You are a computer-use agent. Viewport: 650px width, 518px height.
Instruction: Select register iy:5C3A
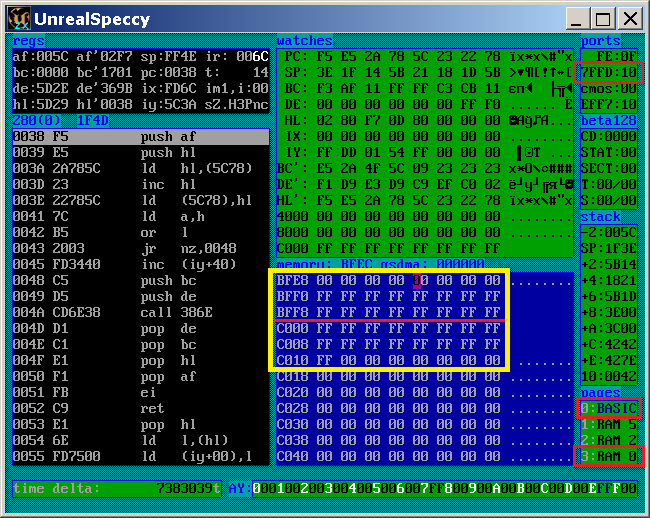tap(168, 104)
